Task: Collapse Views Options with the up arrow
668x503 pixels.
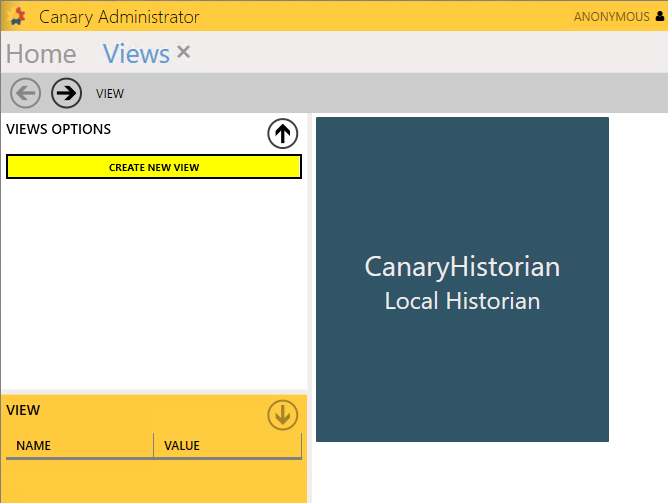Action: pos(283,133)
